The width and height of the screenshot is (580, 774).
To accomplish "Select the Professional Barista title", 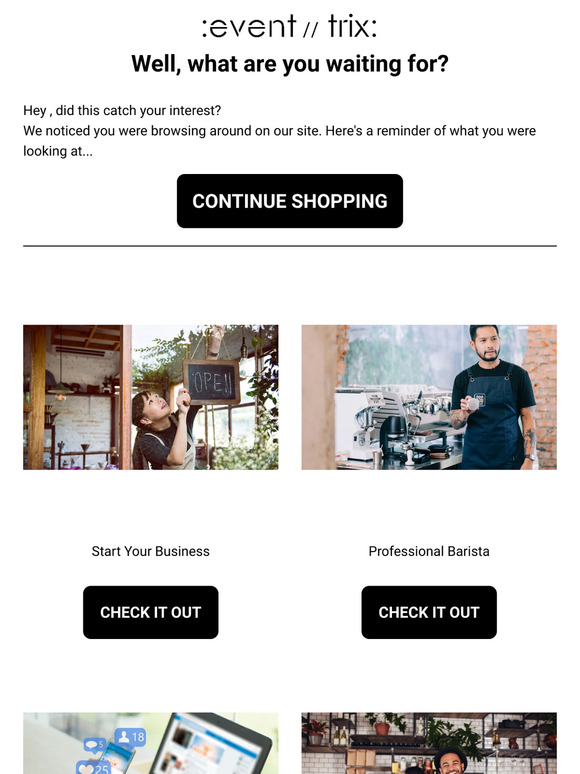I will click(429, 551).
